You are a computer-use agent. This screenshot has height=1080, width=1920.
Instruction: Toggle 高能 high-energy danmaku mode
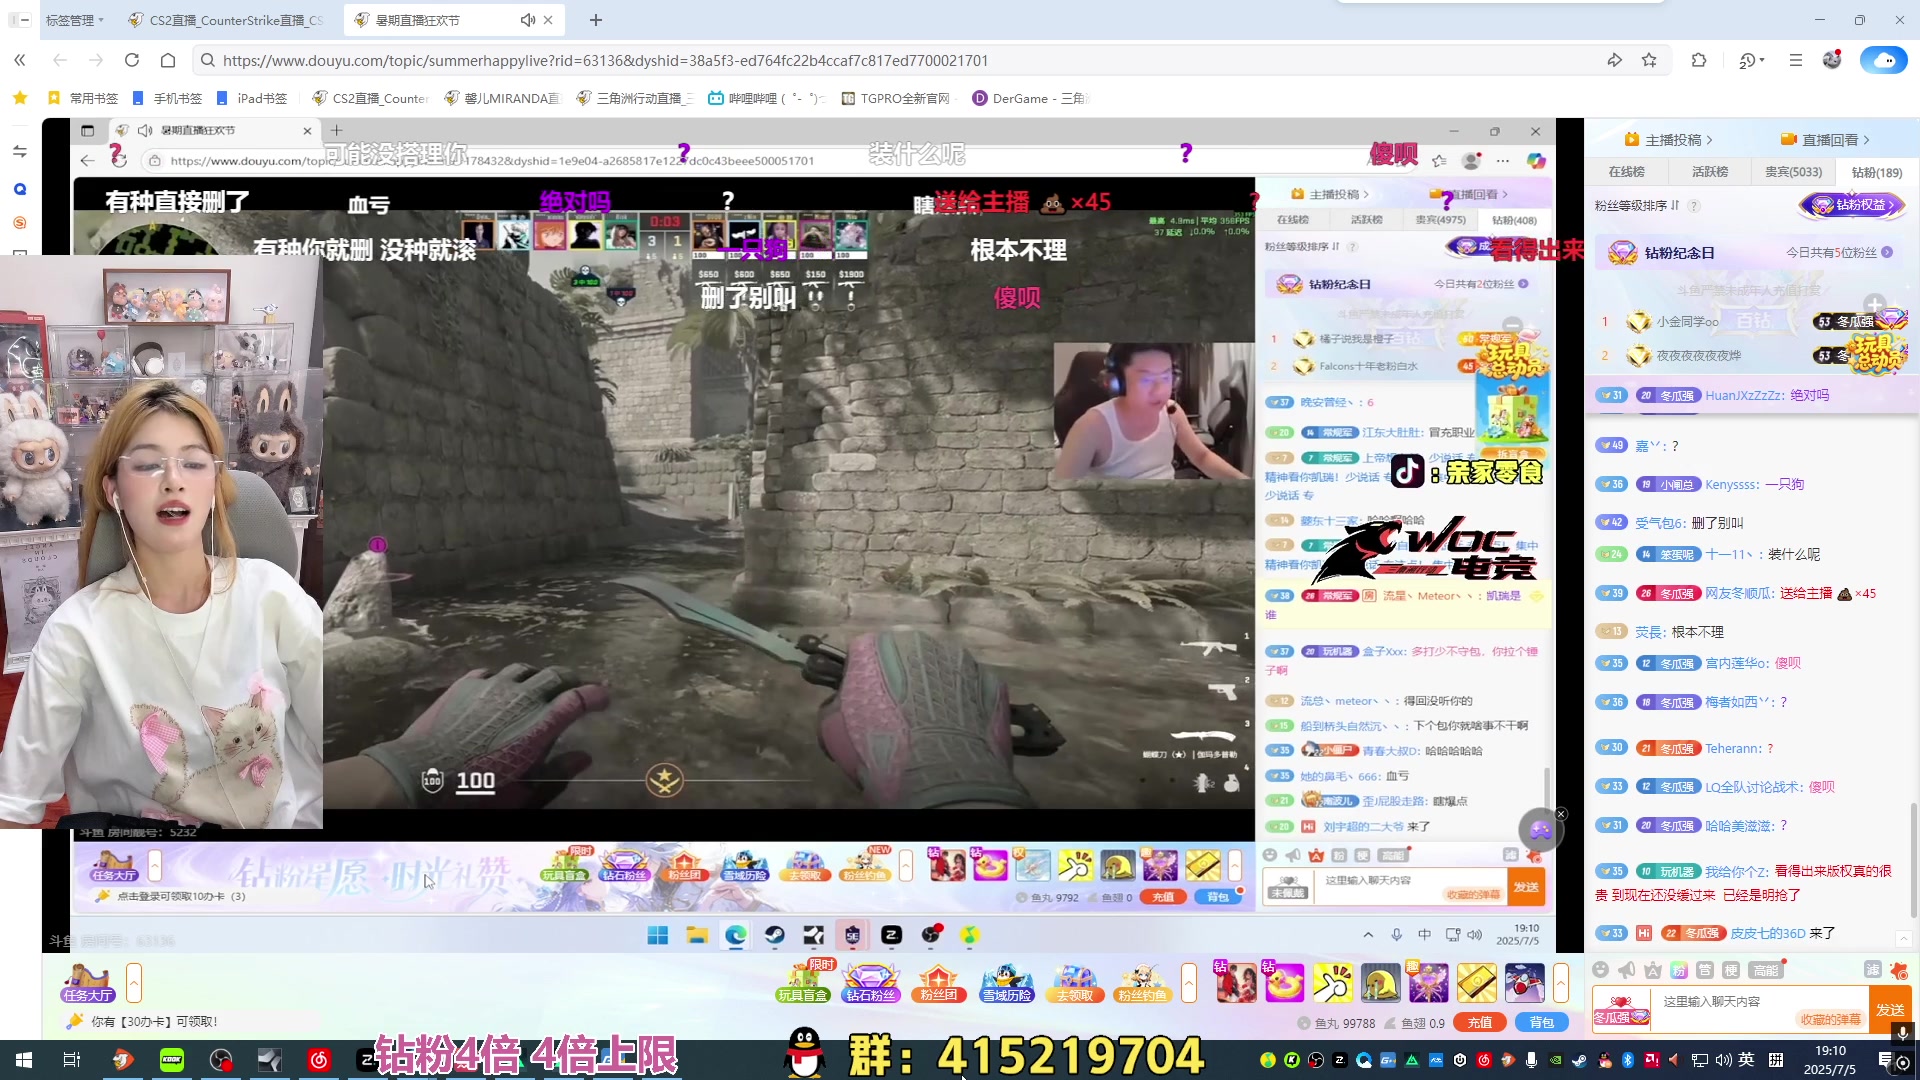click(1766, 970)
